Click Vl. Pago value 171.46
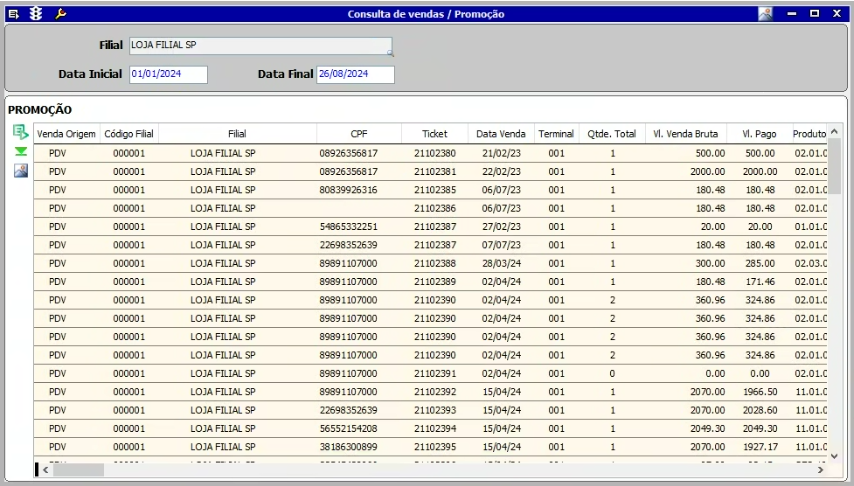 (760, 282)
